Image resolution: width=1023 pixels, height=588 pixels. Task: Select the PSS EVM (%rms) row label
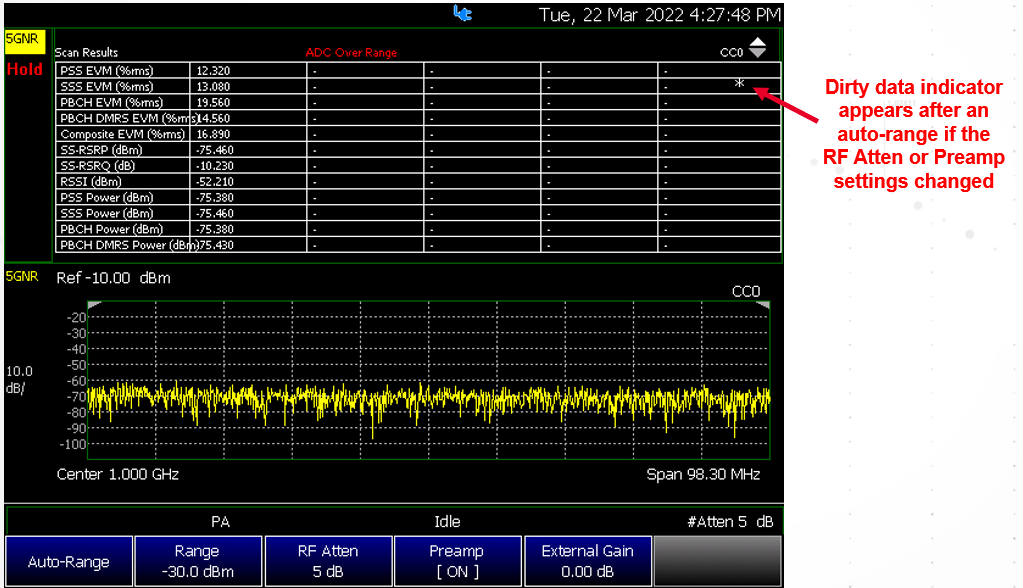[x=107, y=70]
